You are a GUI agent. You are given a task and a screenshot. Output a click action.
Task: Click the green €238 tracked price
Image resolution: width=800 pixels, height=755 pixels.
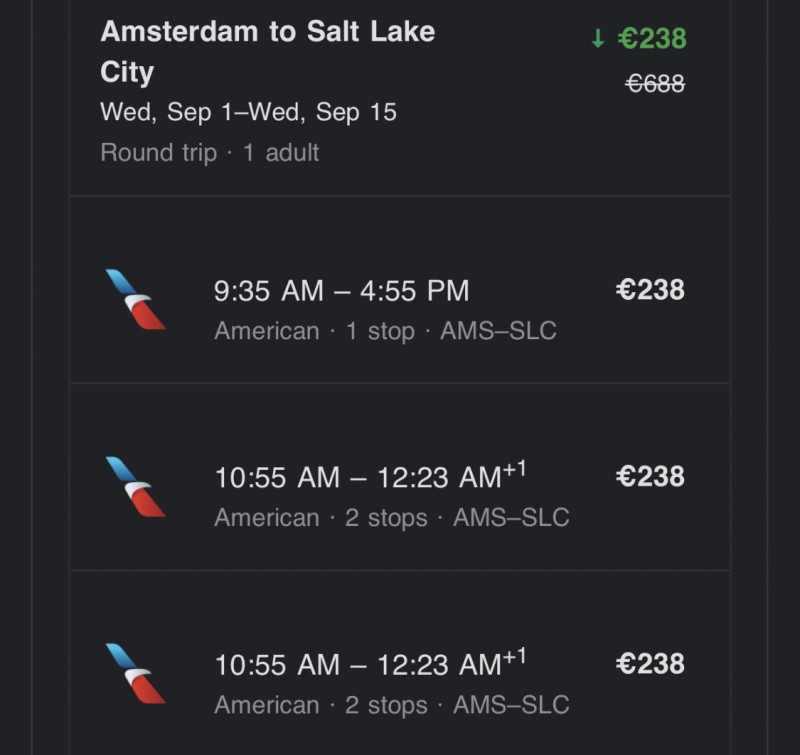click(652, 38)
